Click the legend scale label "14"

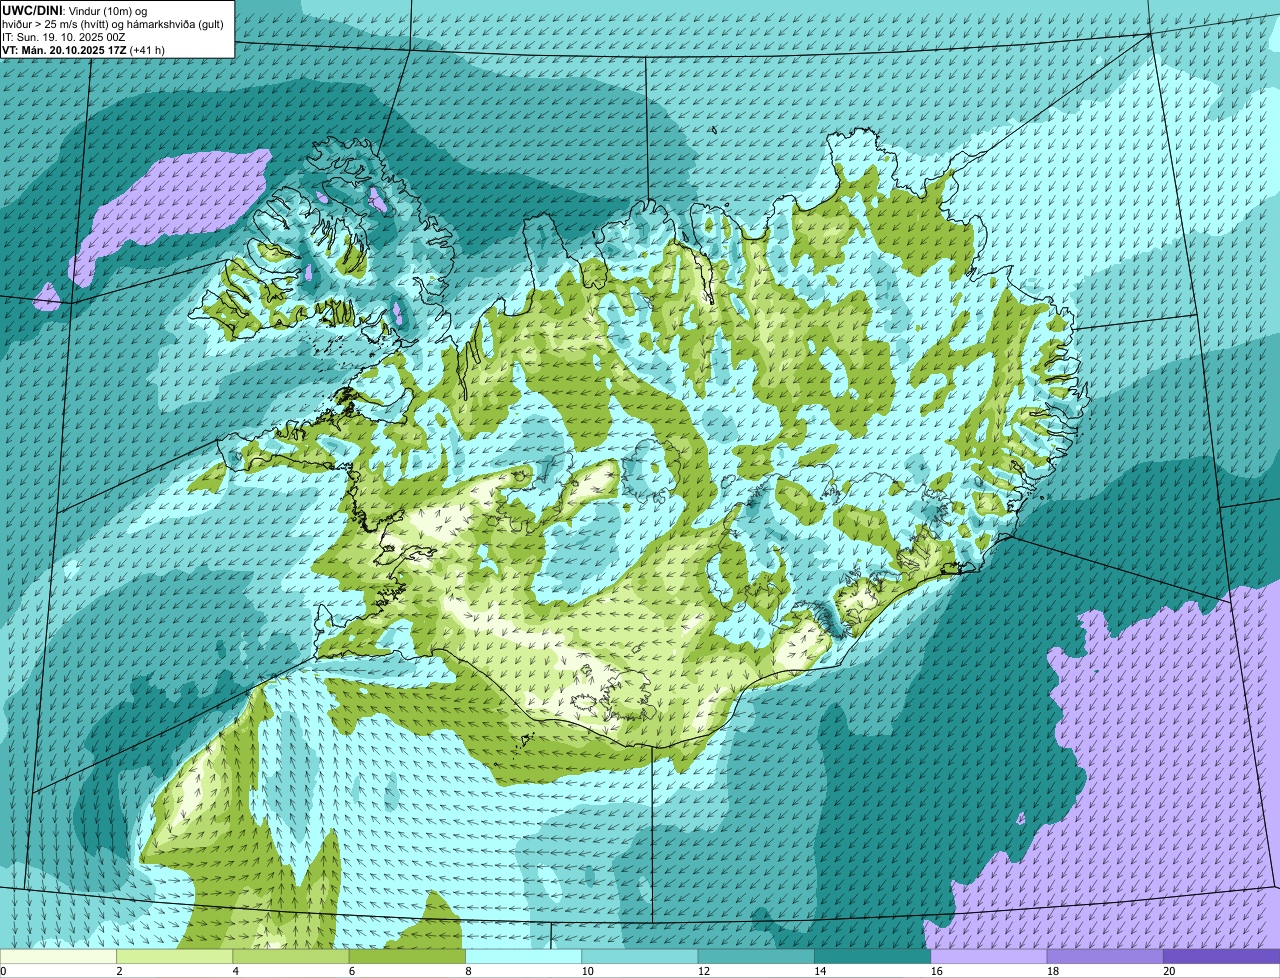click(819, 971)
